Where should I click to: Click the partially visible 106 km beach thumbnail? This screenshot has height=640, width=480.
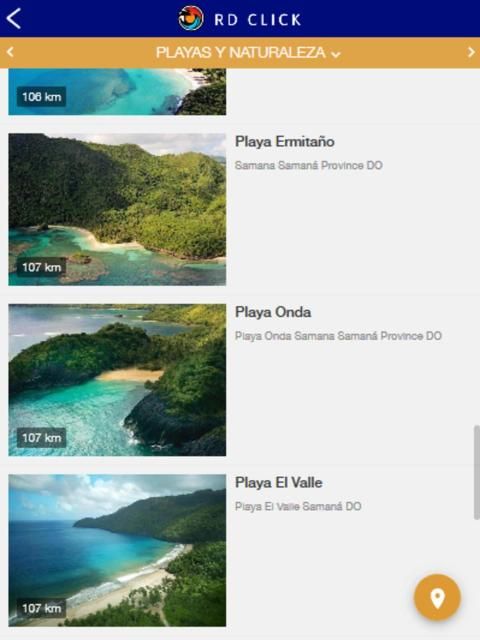pyautogui.click(x=117, y=92)
